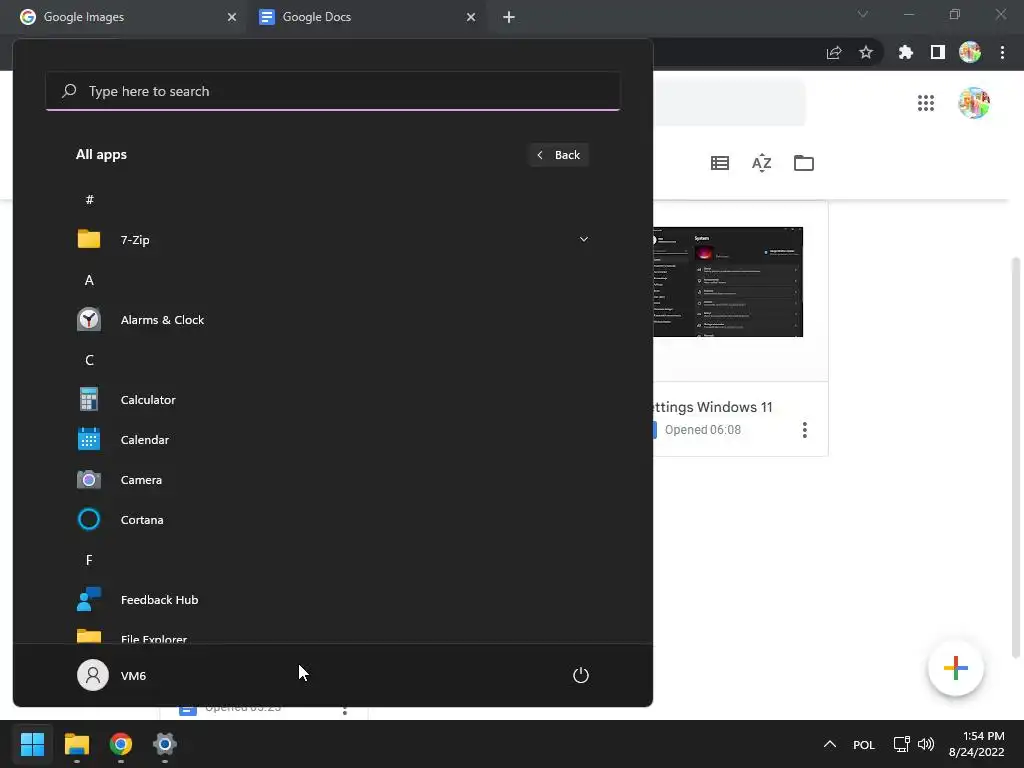1024x768 pixels.
Task: Click the Chrome tab search dropdown arrow
Action: (863, 14)
